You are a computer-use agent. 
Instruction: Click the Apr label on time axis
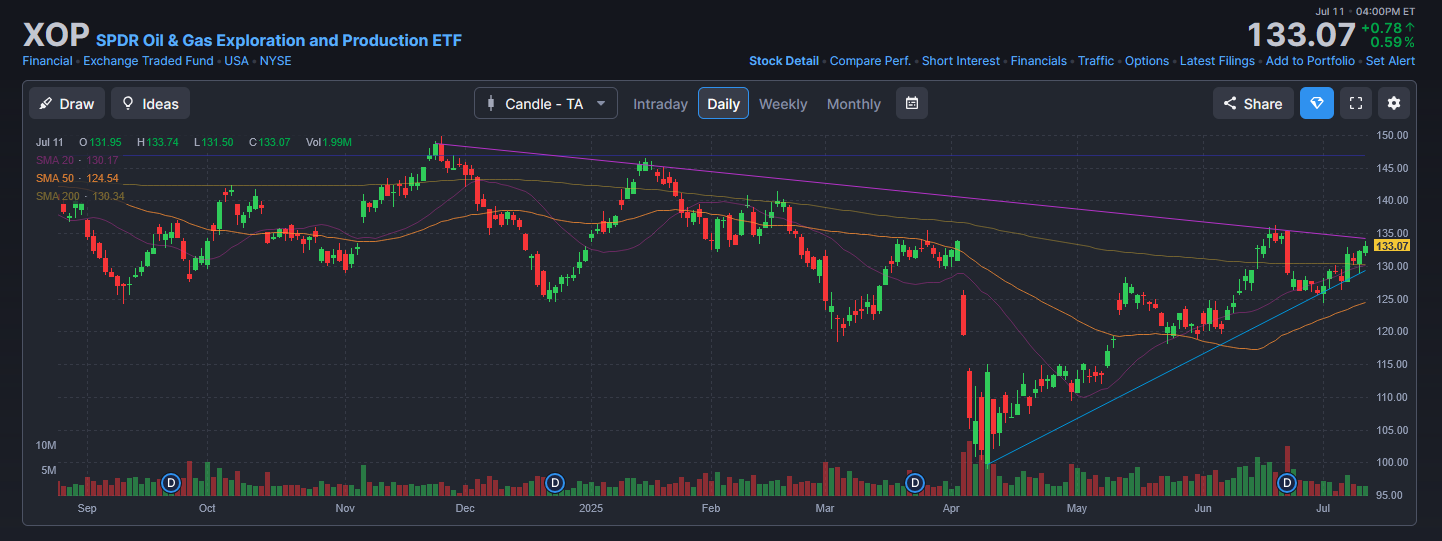coord(951,508)
